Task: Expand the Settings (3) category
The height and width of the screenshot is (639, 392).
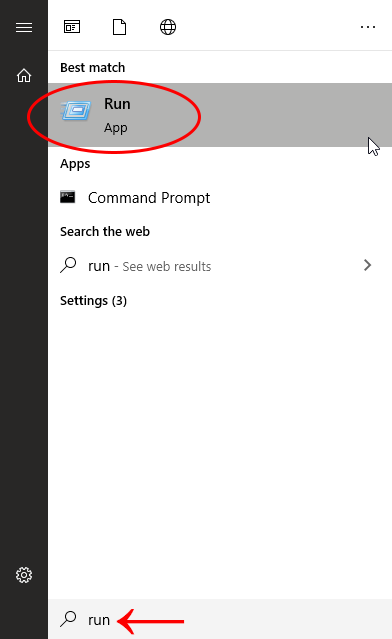Action: point(93,301)
